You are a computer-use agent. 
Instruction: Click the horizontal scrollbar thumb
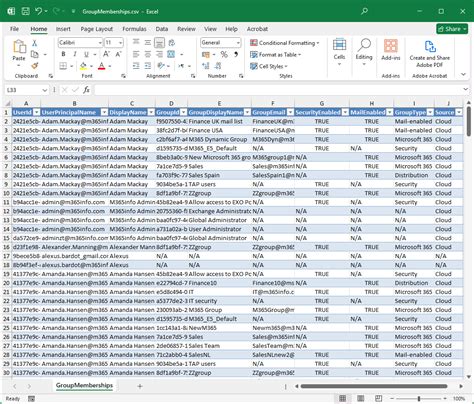click(x=374, y=386)
